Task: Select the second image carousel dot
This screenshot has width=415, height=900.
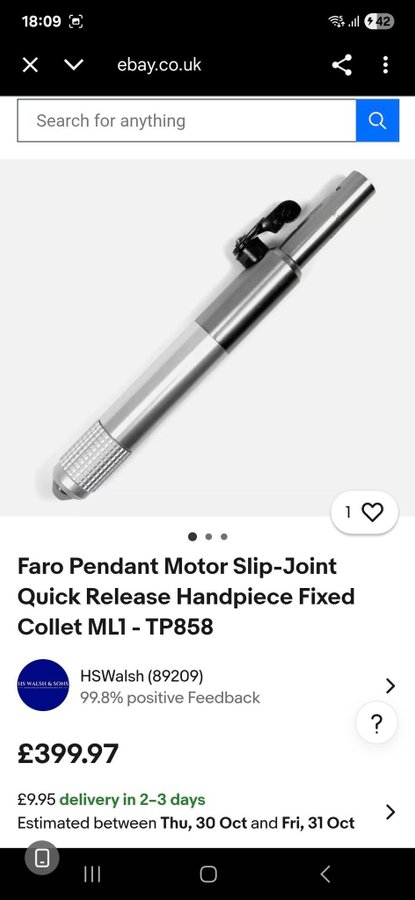Action: 209,537
